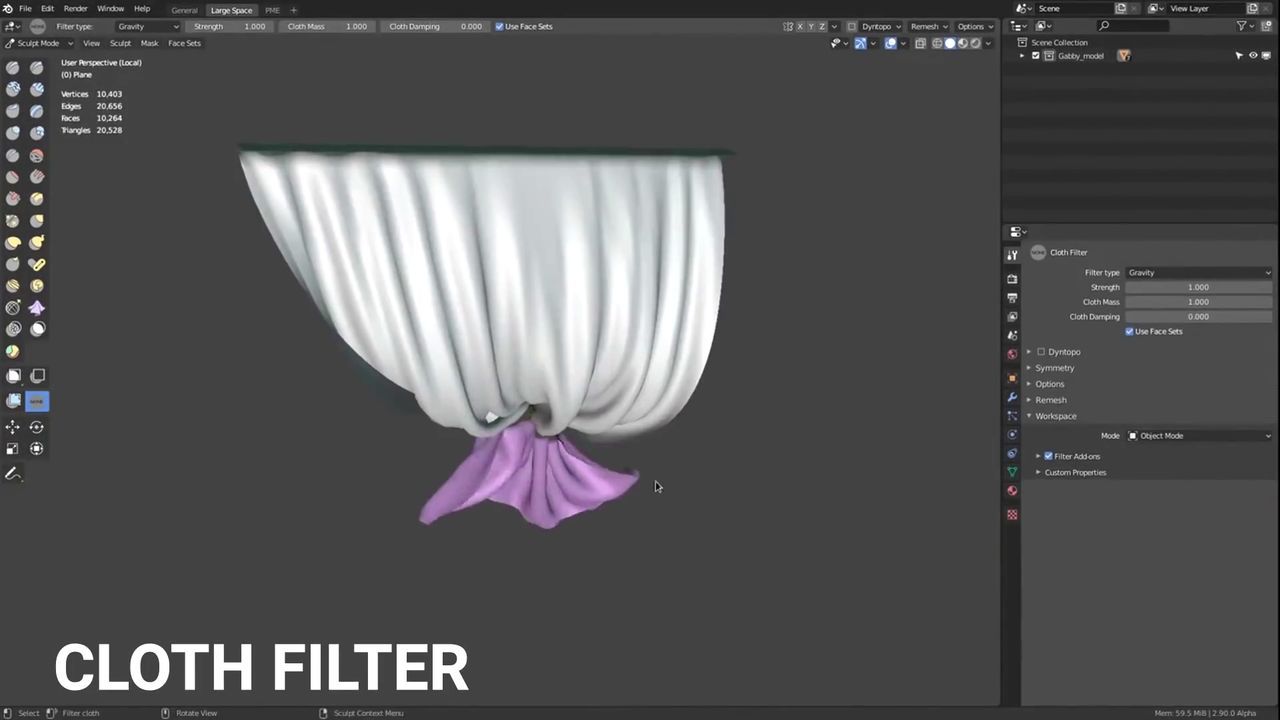Image resolution: width=1280 pixels, height=720 pixels.
Task: Open the Modifiers wrench properties tab
Action: click(1012, 397)
